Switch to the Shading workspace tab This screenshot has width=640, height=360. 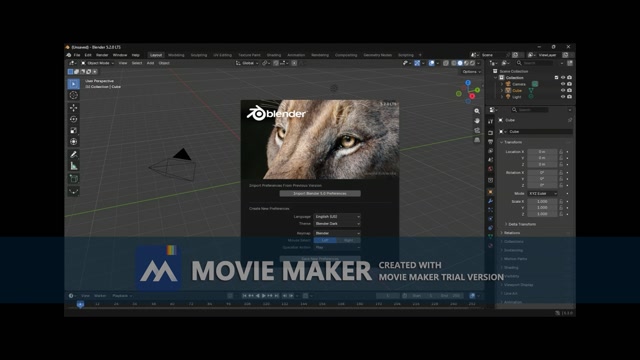[x=274, y=55]
